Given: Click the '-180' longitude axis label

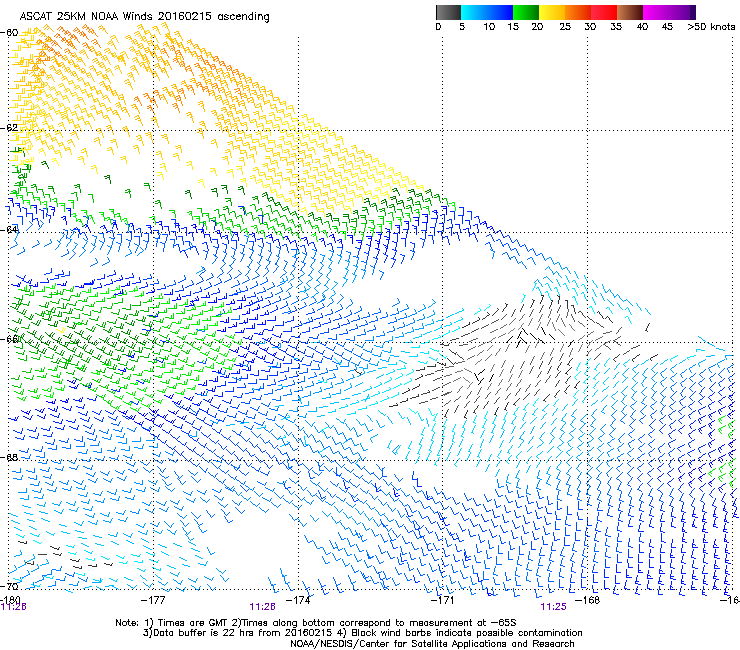Looking at the screenshot, I should coord(10,600).
